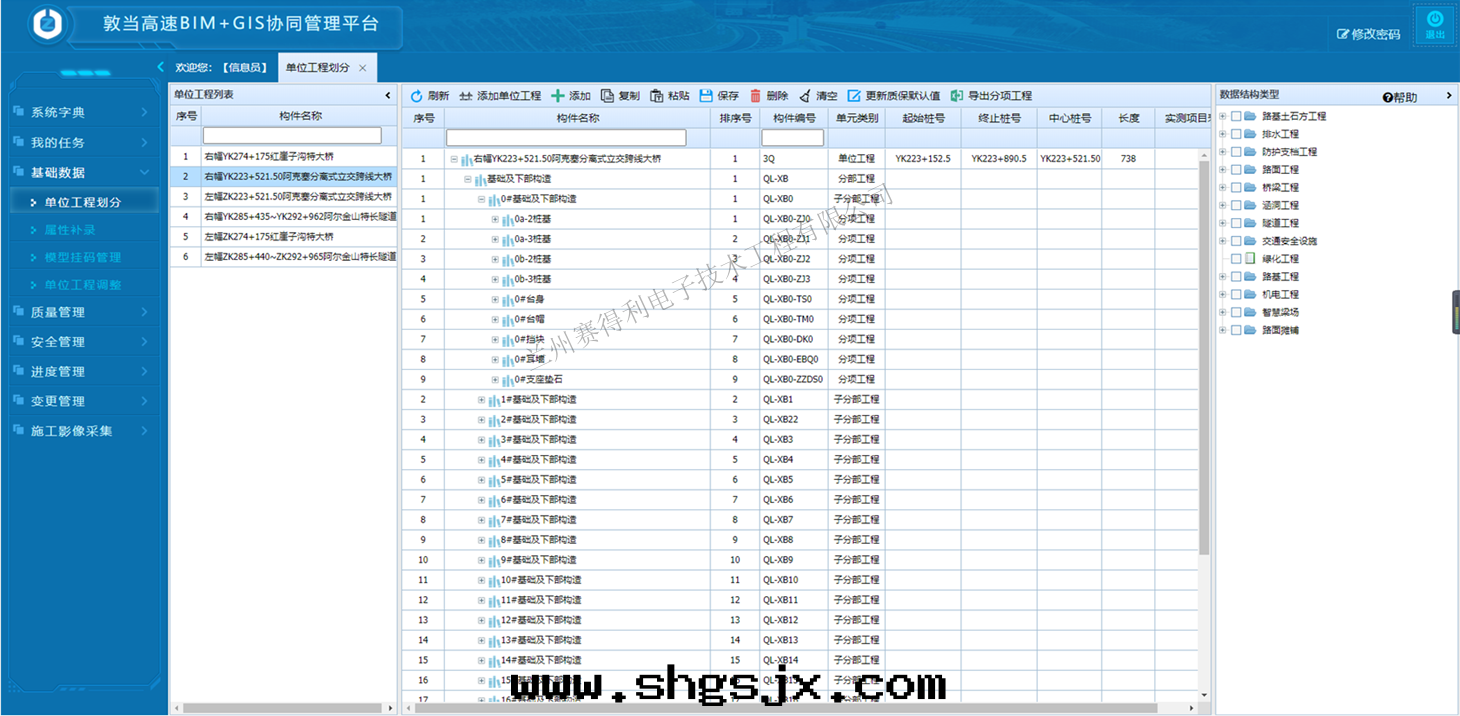Check the 桥梁工程 checkbox
Image resolution: width=1460 pixels, height=716 pixels.
[x=1236, y=188]
